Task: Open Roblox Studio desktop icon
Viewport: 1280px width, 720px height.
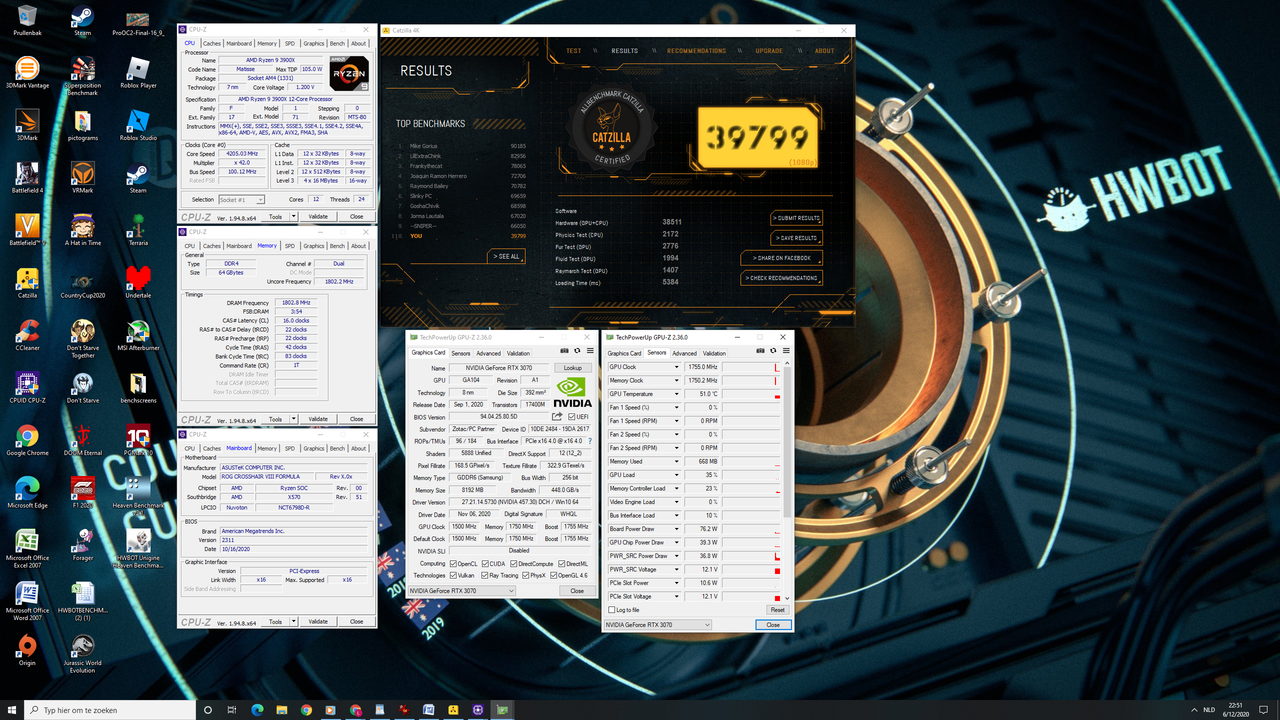Action: (x=138, y=124)
